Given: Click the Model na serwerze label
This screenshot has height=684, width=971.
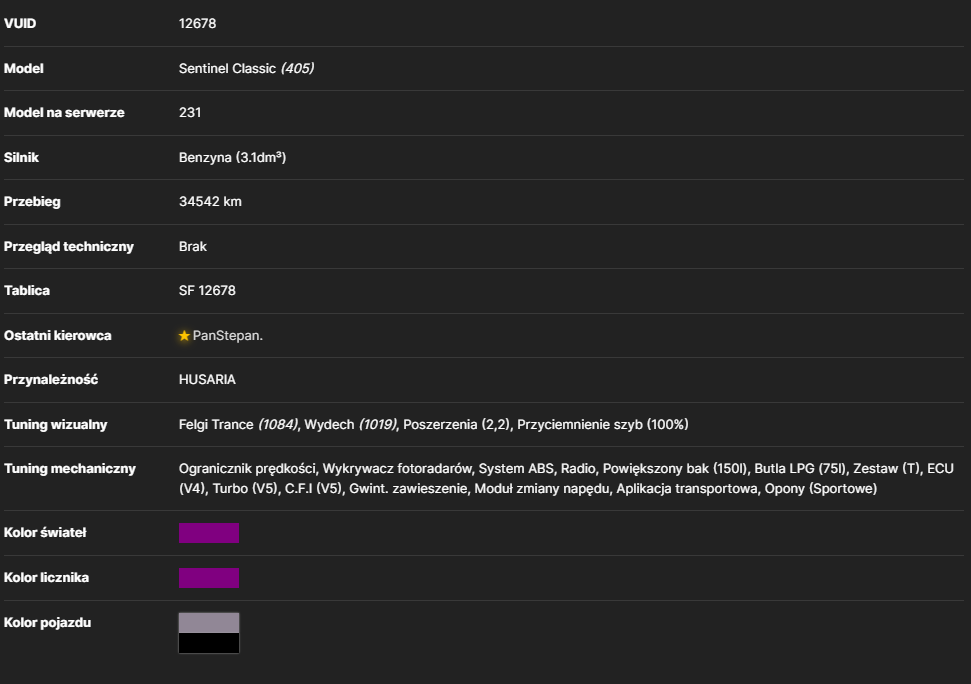Looking at the screenshot, I should pos(64,113).
